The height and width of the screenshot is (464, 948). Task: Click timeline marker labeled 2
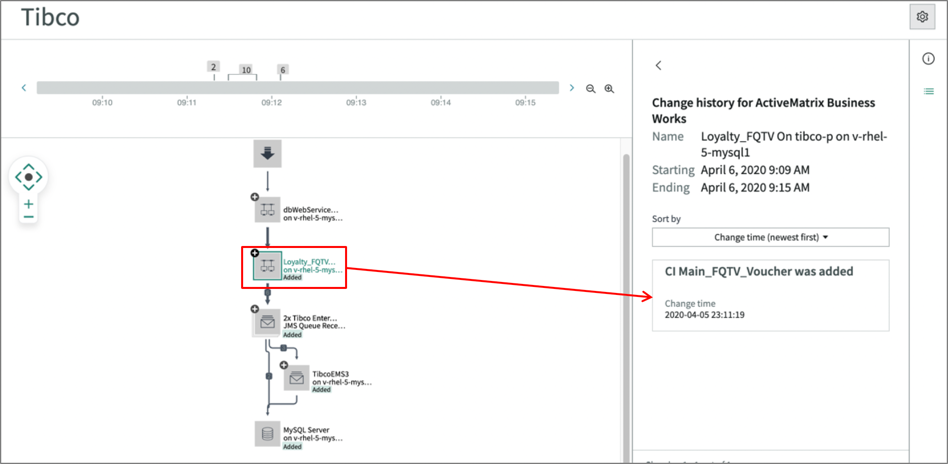pos(213,67)
